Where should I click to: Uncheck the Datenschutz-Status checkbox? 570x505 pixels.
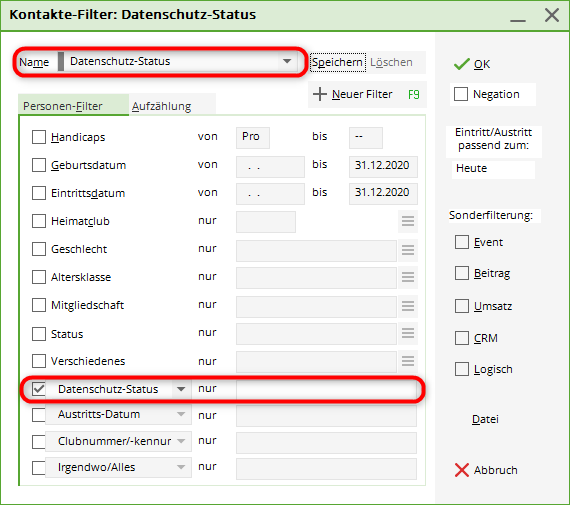39,389
